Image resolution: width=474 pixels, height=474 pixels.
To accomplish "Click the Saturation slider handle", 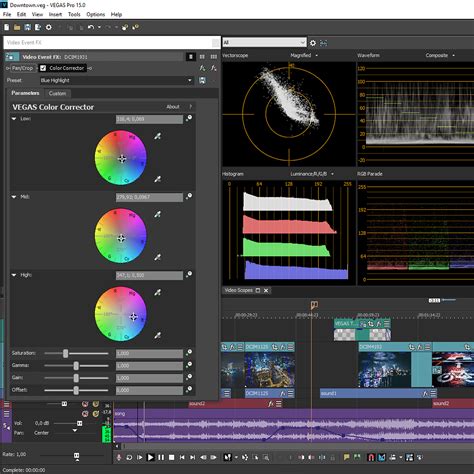I will tap(66, 353).
